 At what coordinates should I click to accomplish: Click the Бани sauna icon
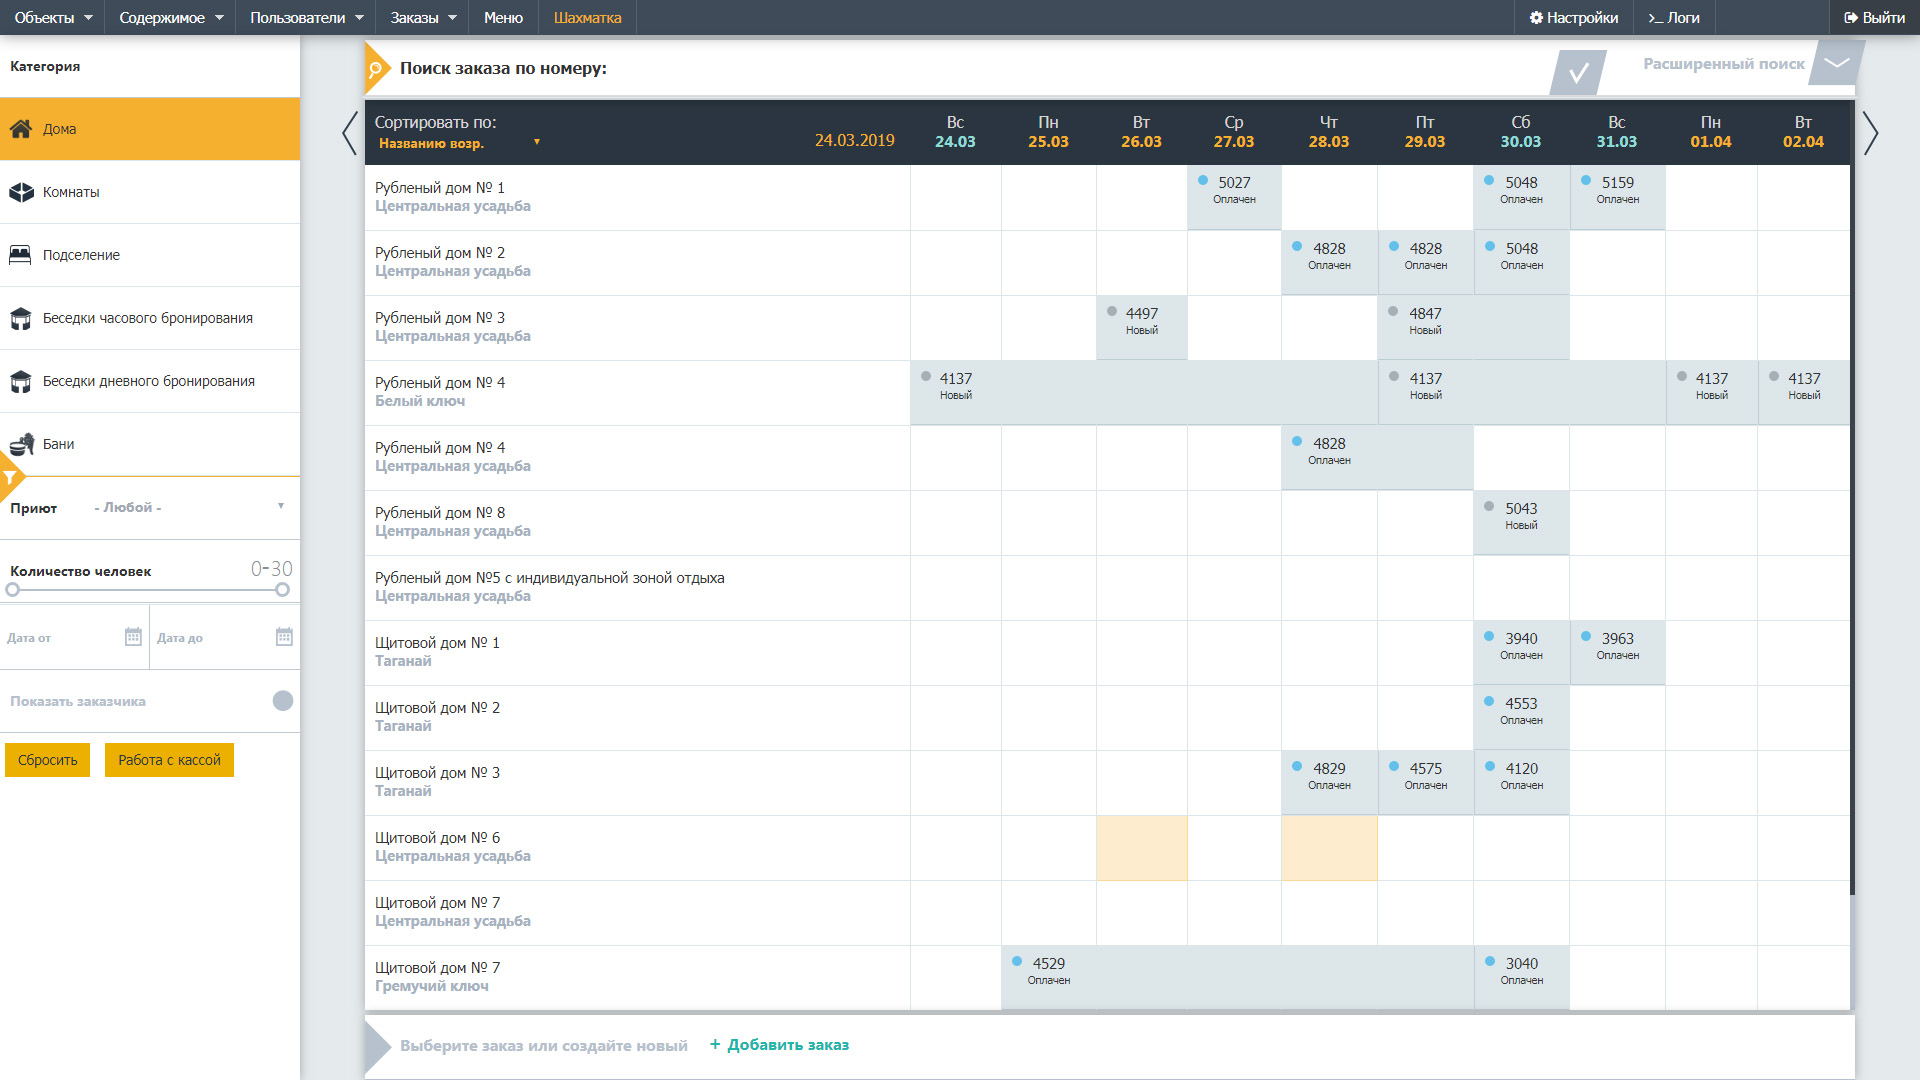(21, 444)
